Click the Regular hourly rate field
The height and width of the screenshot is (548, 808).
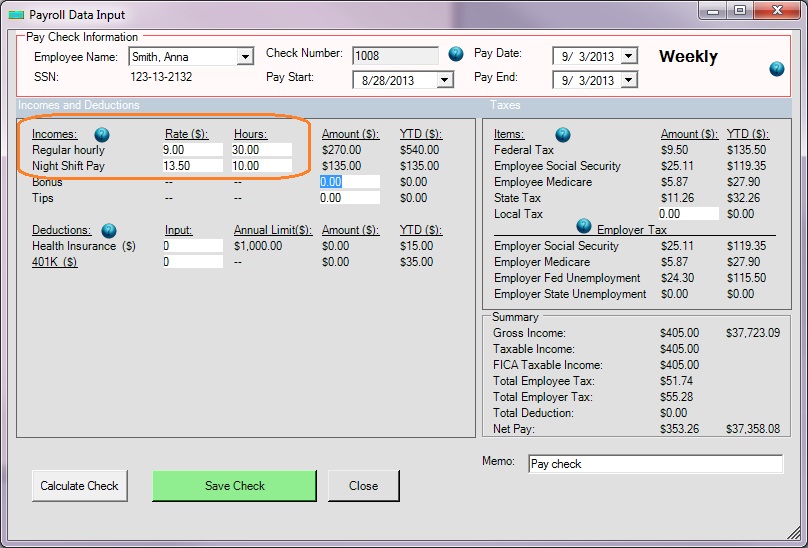click(x=192, y=150)
